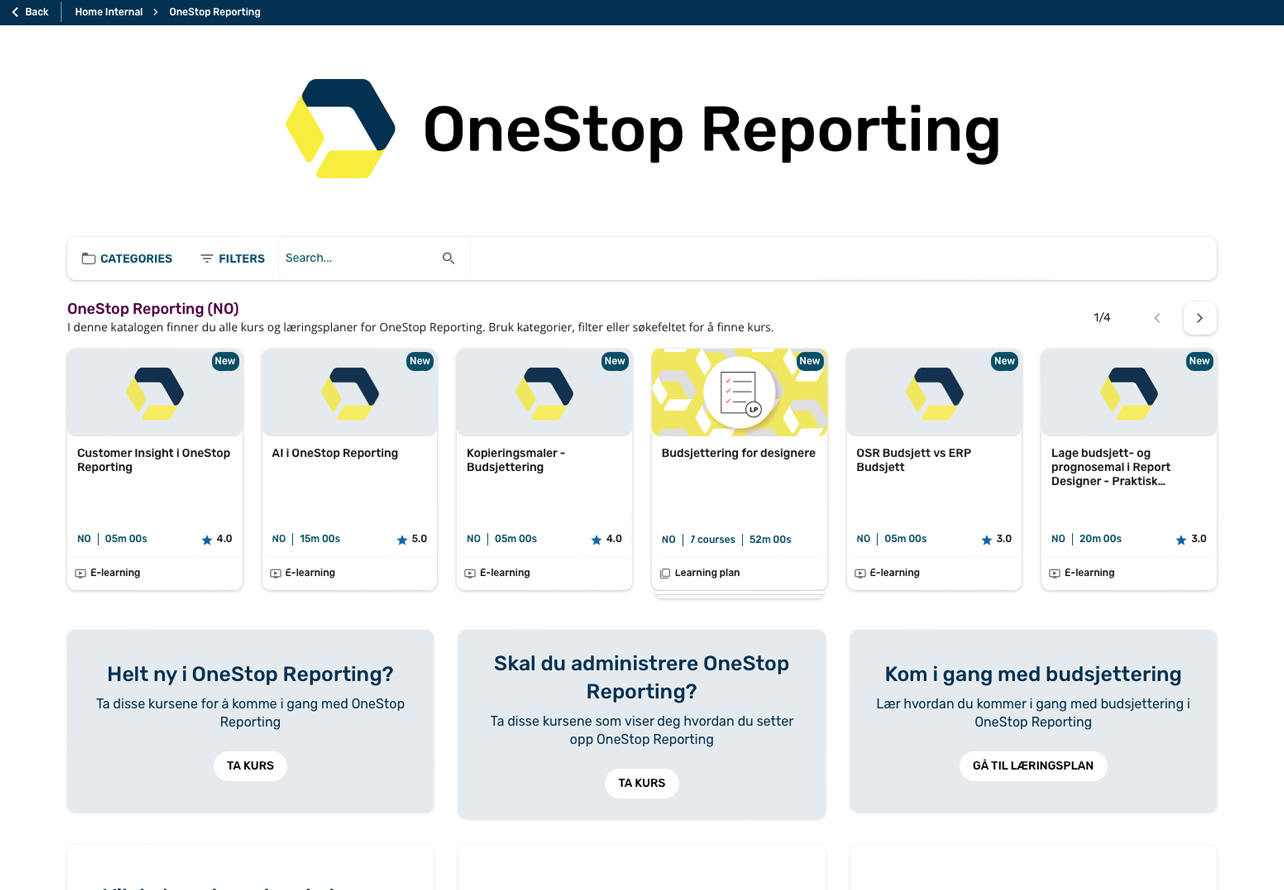Click TA KURS under Skal du administrere

pos(642,783)
